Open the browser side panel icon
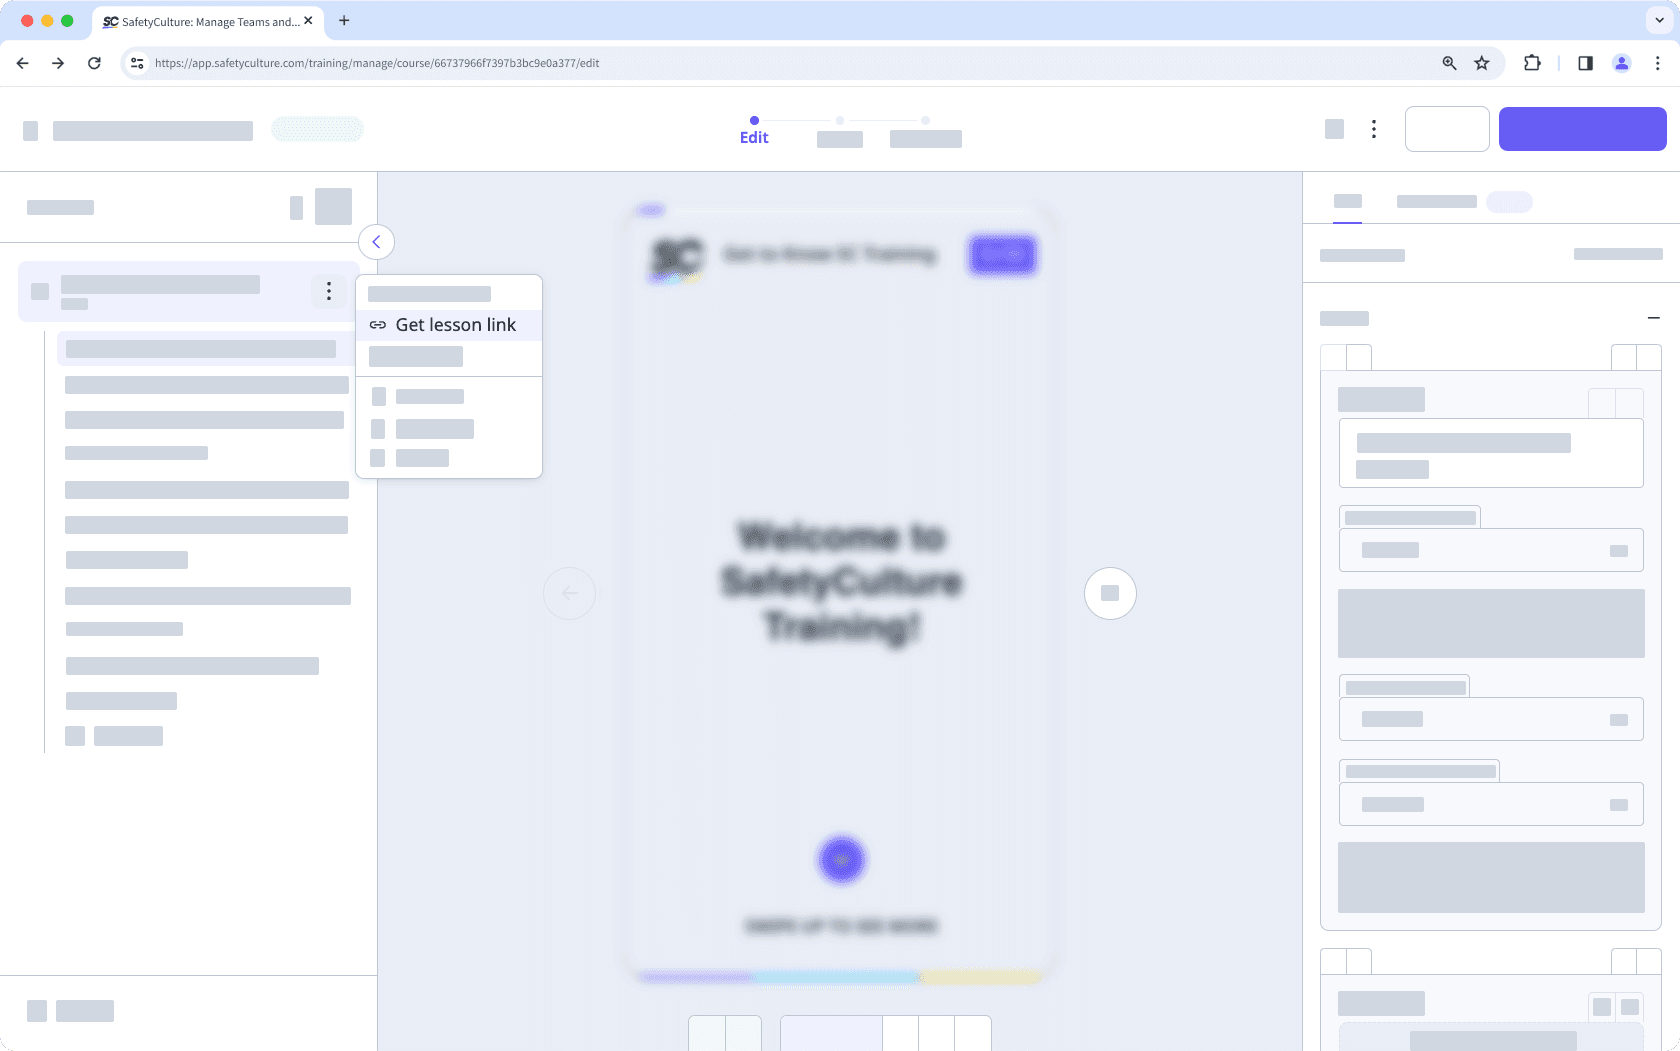 point(1585,62)
